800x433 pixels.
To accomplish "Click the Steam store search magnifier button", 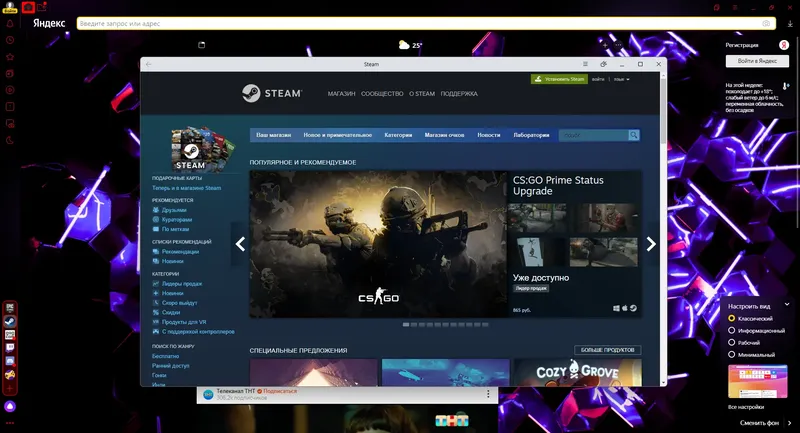I will [x=634, y=135].
